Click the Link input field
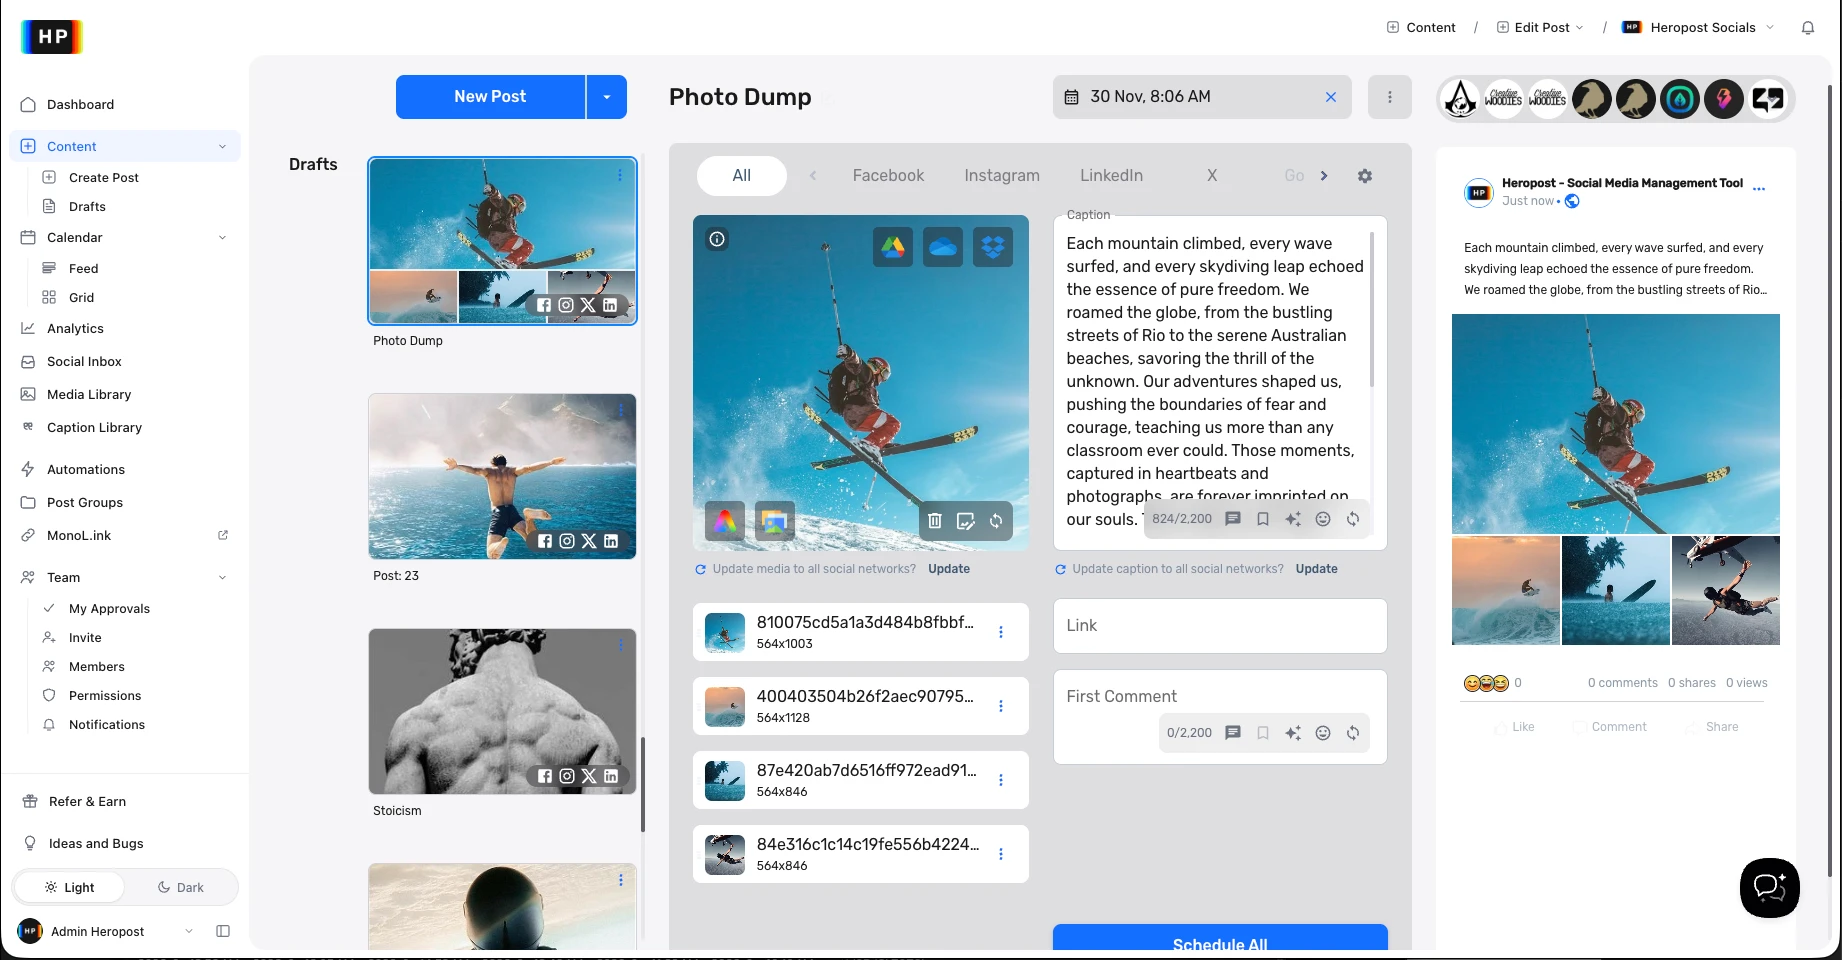 (1220, 626)
